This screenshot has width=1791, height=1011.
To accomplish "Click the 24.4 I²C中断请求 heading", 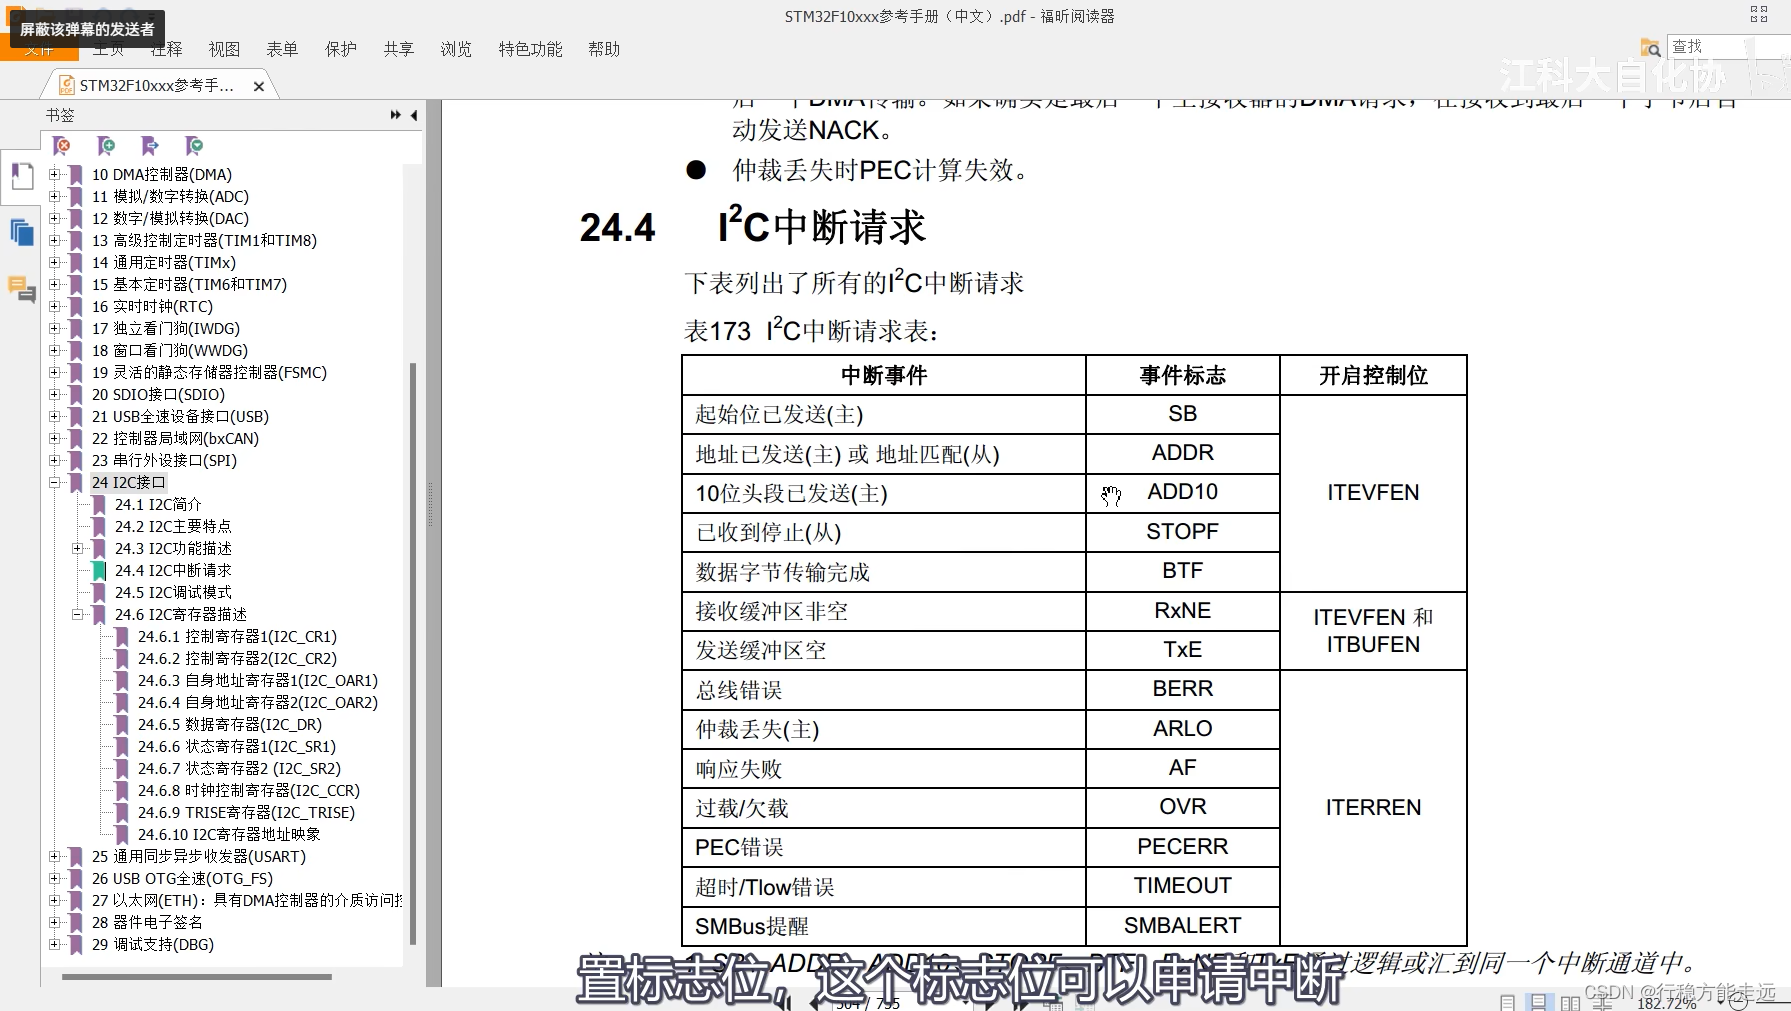I will click(x=753, y=227).
